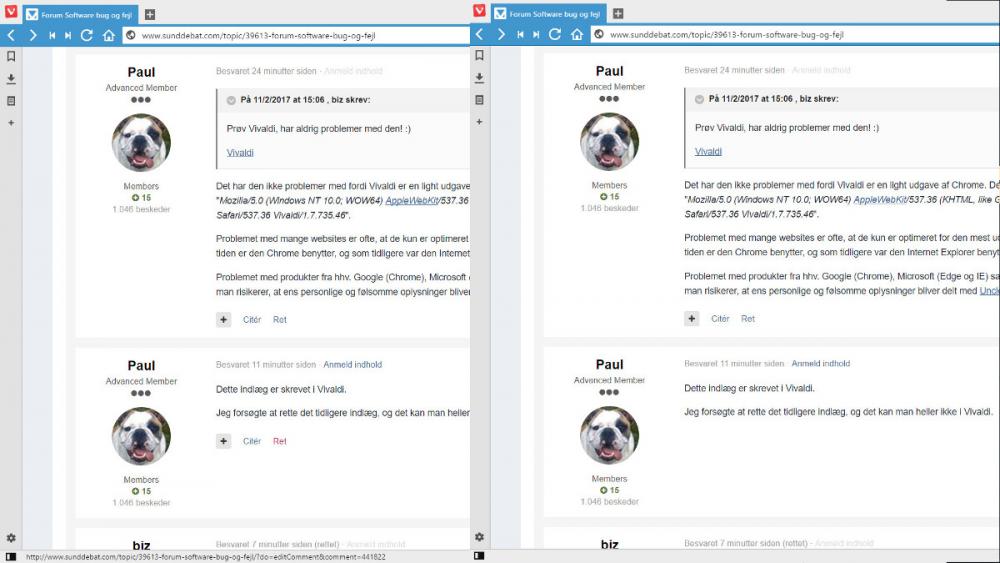This screenshot has height=563, width=1000.
Task: Open Settings gear in left window sidebar
Action: pos(11,538)
